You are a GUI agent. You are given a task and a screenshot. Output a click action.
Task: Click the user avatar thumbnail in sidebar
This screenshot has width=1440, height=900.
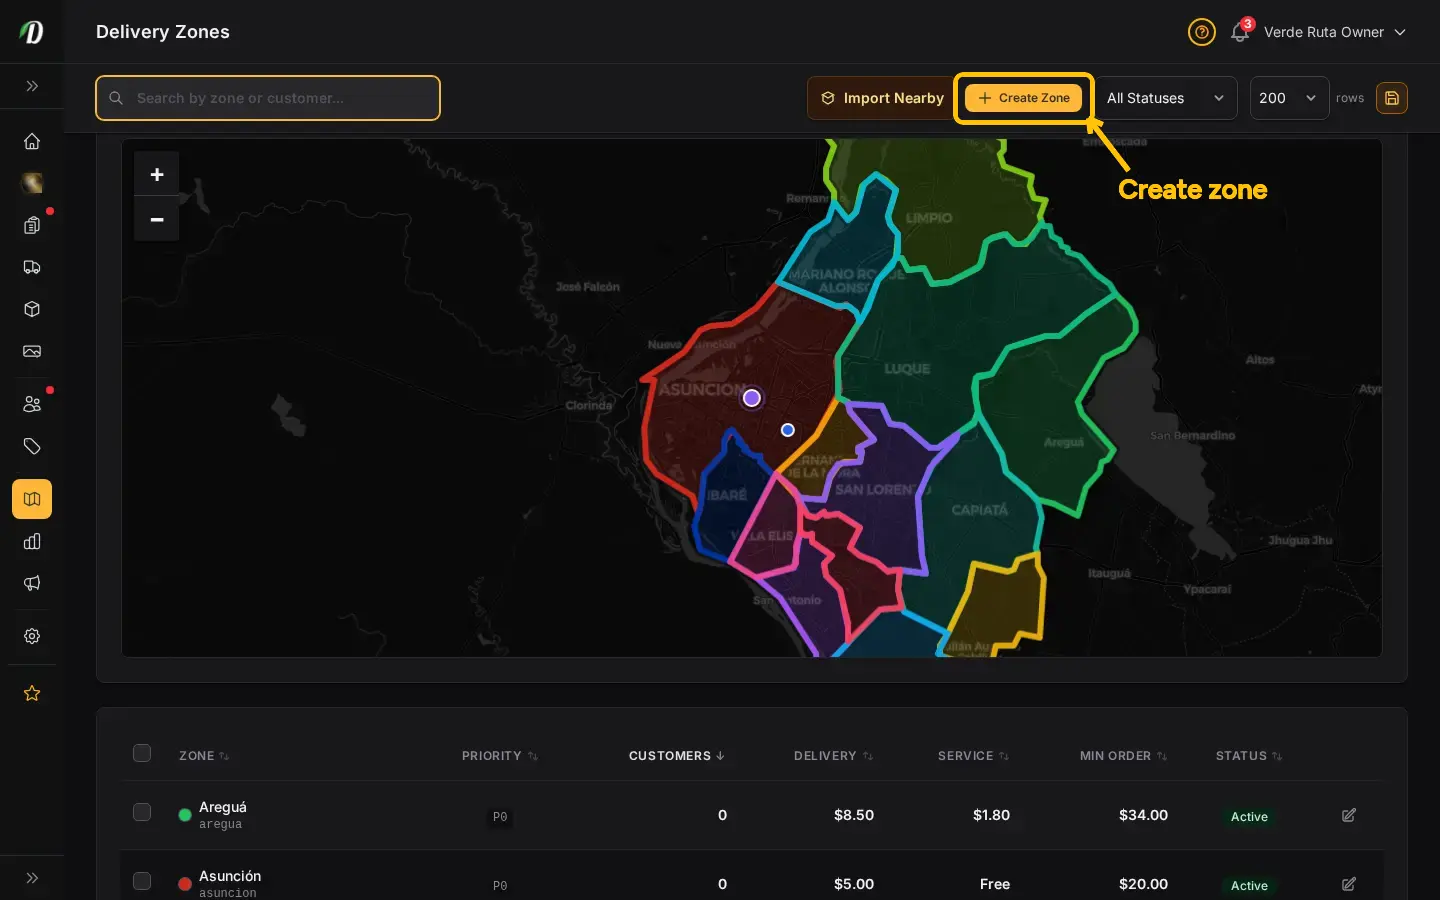pyautogui.click(x=32, y=183)
